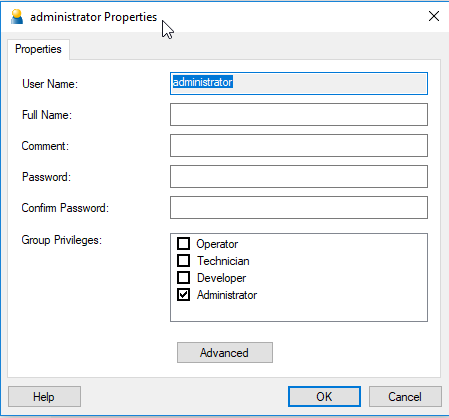Image resolution: width=449 pixels, height=418 pixels.
Task: Focus the User Name field
Action: (x=299, y=83)
